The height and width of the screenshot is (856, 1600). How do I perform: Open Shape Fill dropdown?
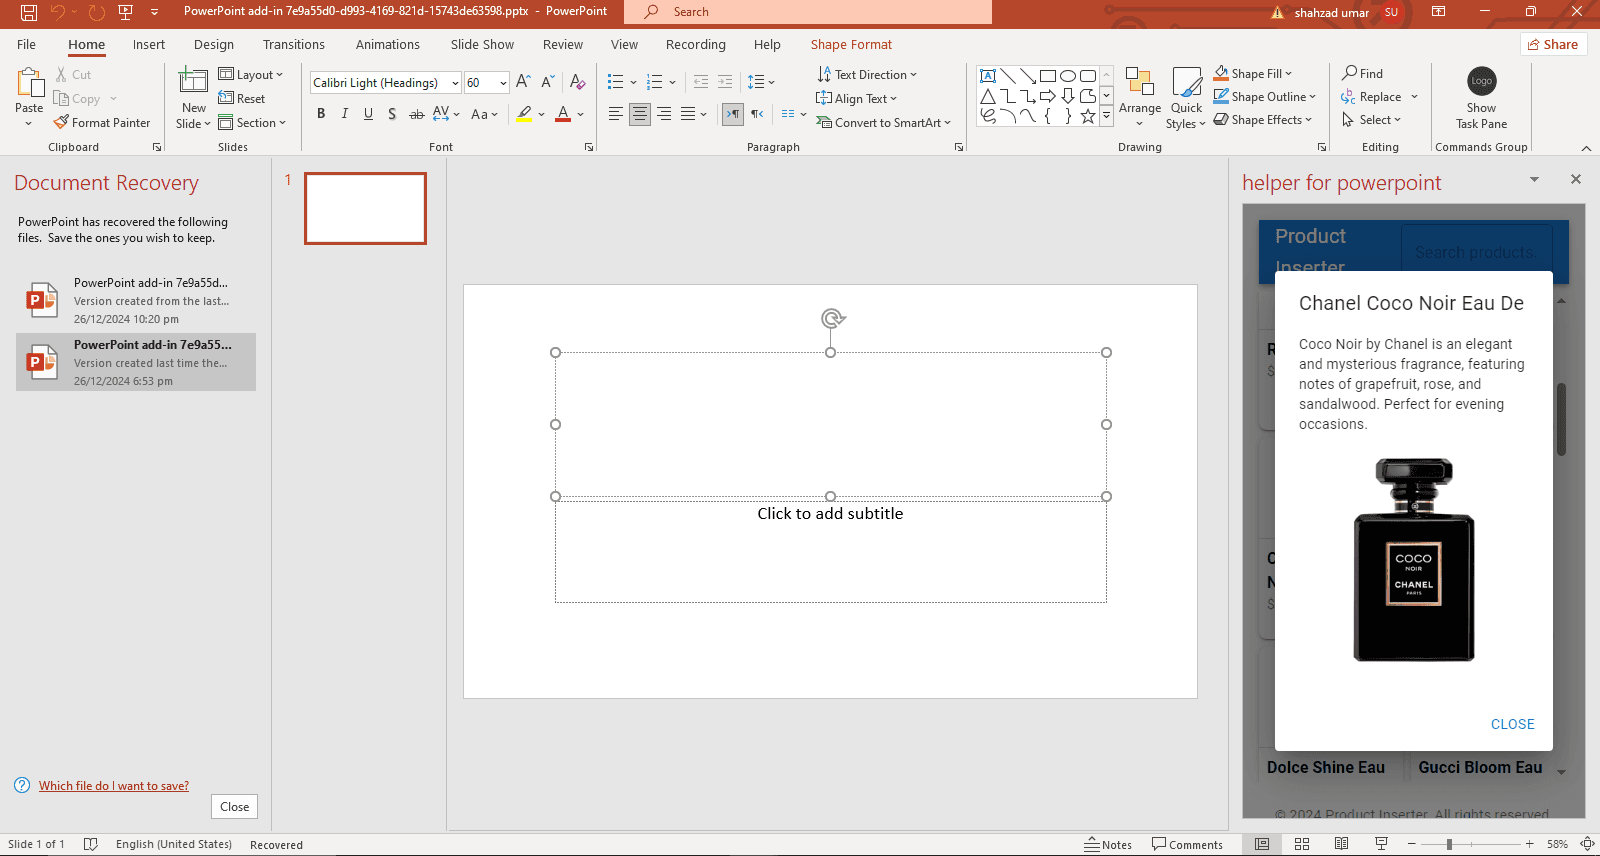tap(1254, 74)
